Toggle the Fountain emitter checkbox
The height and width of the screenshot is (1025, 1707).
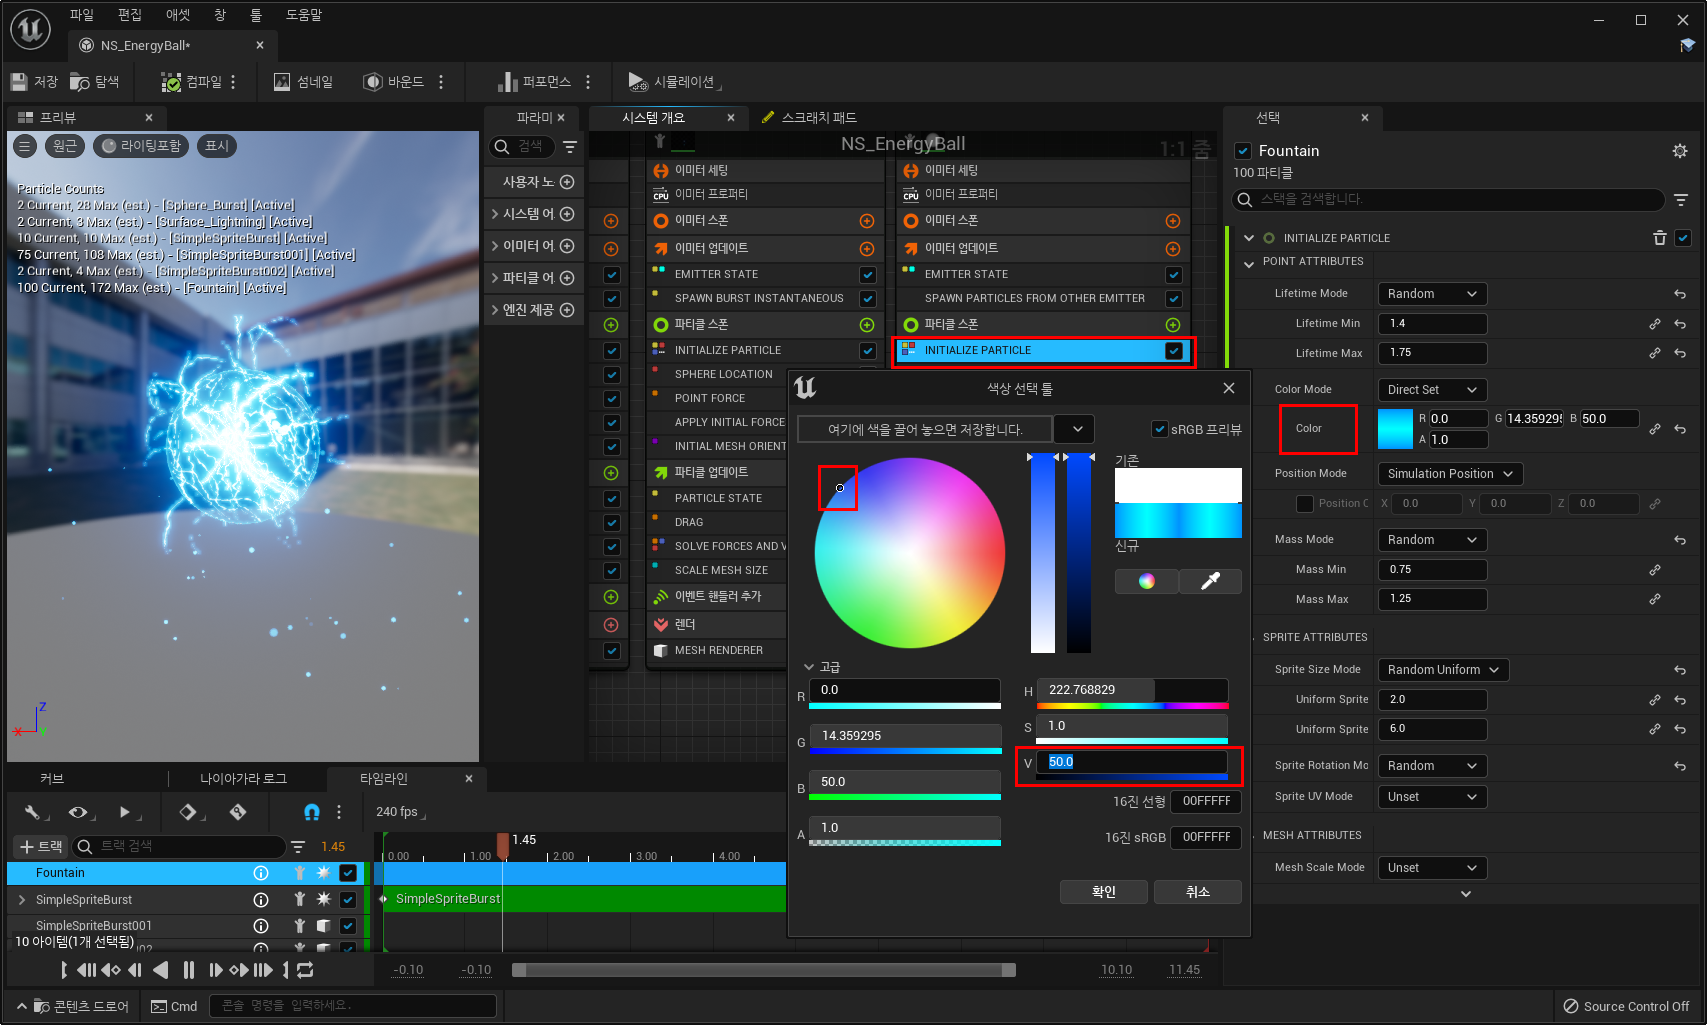click(1243, 151)
